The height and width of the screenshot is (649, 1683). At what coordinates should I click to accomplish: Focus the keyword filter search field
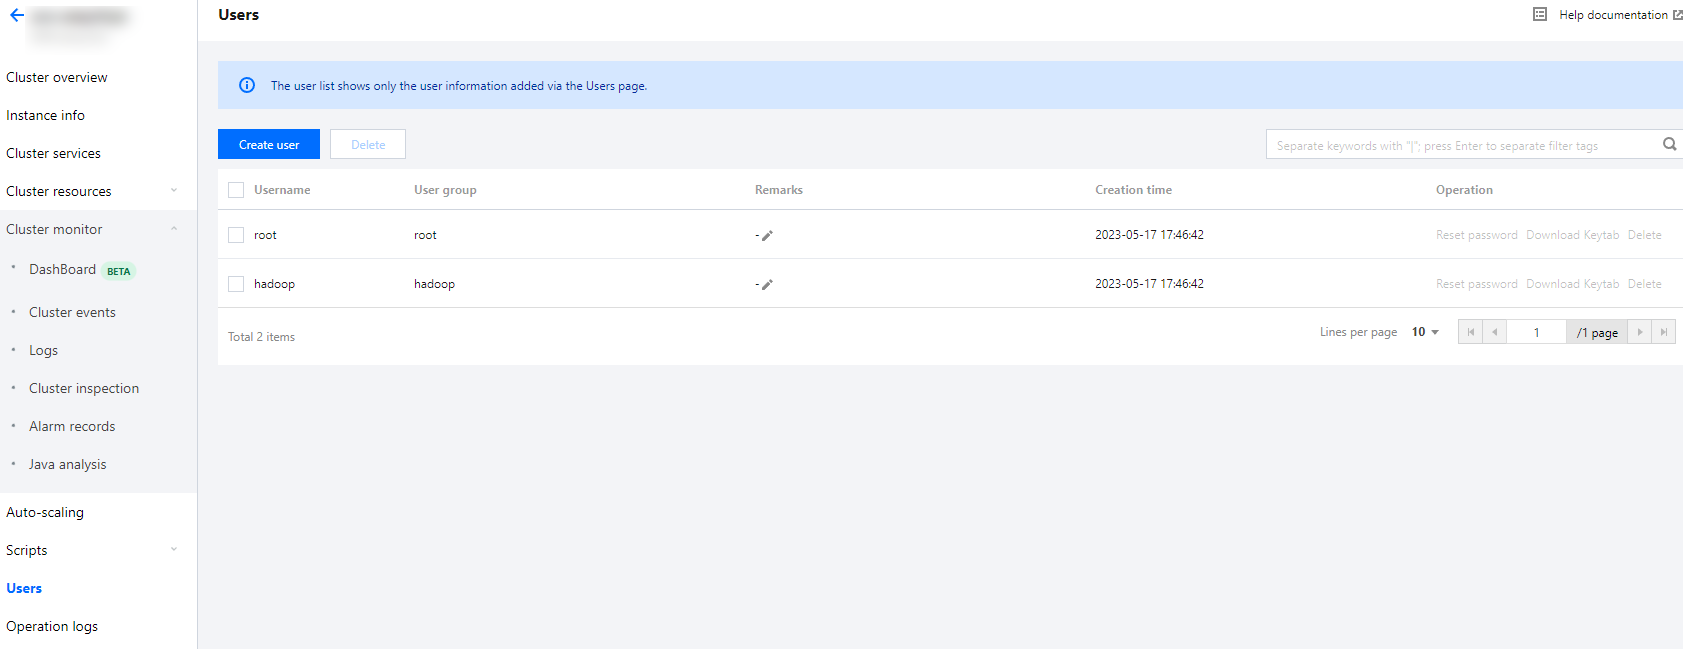click(x=1460, y=145)
